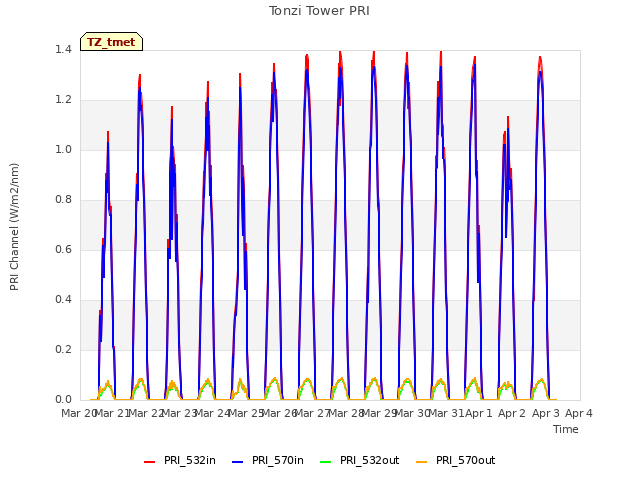Click the 0.4 y-axis tick label

pyautogui.click(x=63, y=300)
